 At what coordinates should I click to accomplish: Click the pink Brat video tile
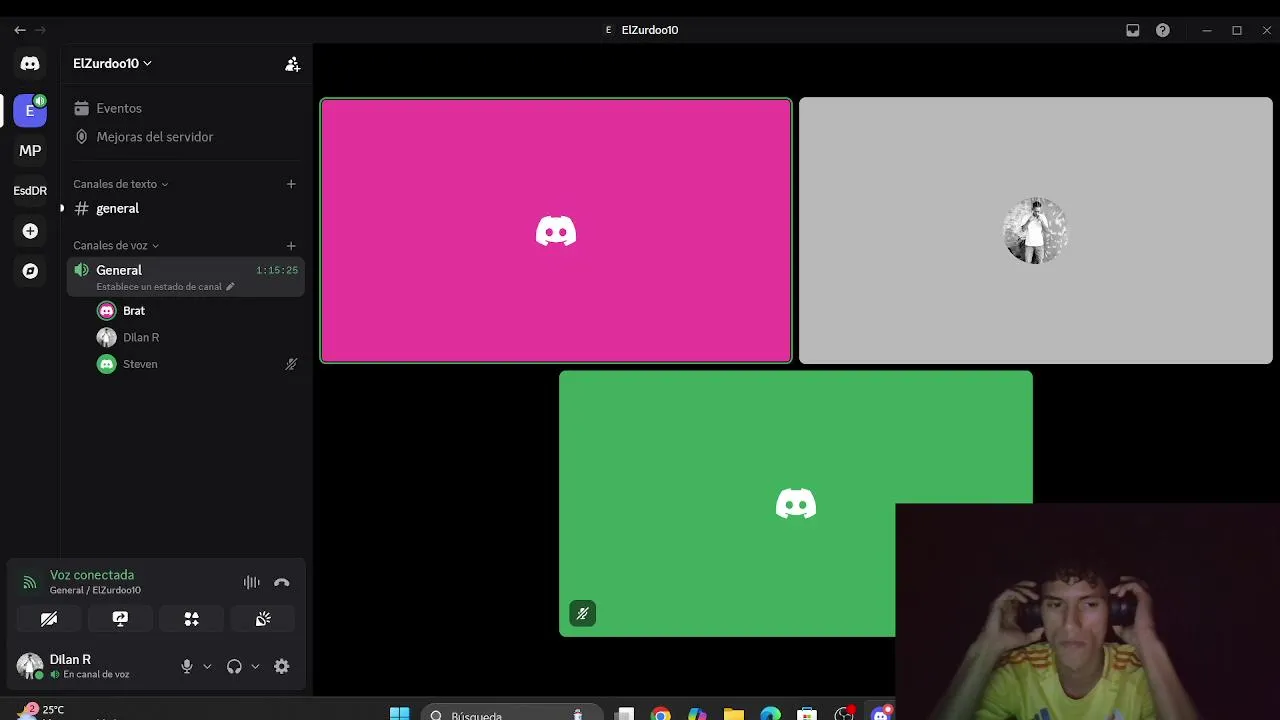(556, 231)
